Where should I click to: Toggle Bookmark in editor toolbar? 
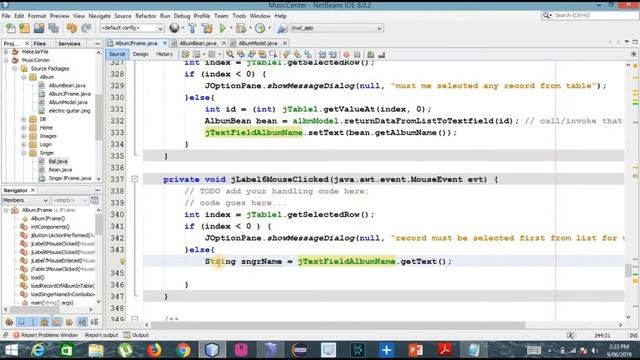click(x=308, y=54)
